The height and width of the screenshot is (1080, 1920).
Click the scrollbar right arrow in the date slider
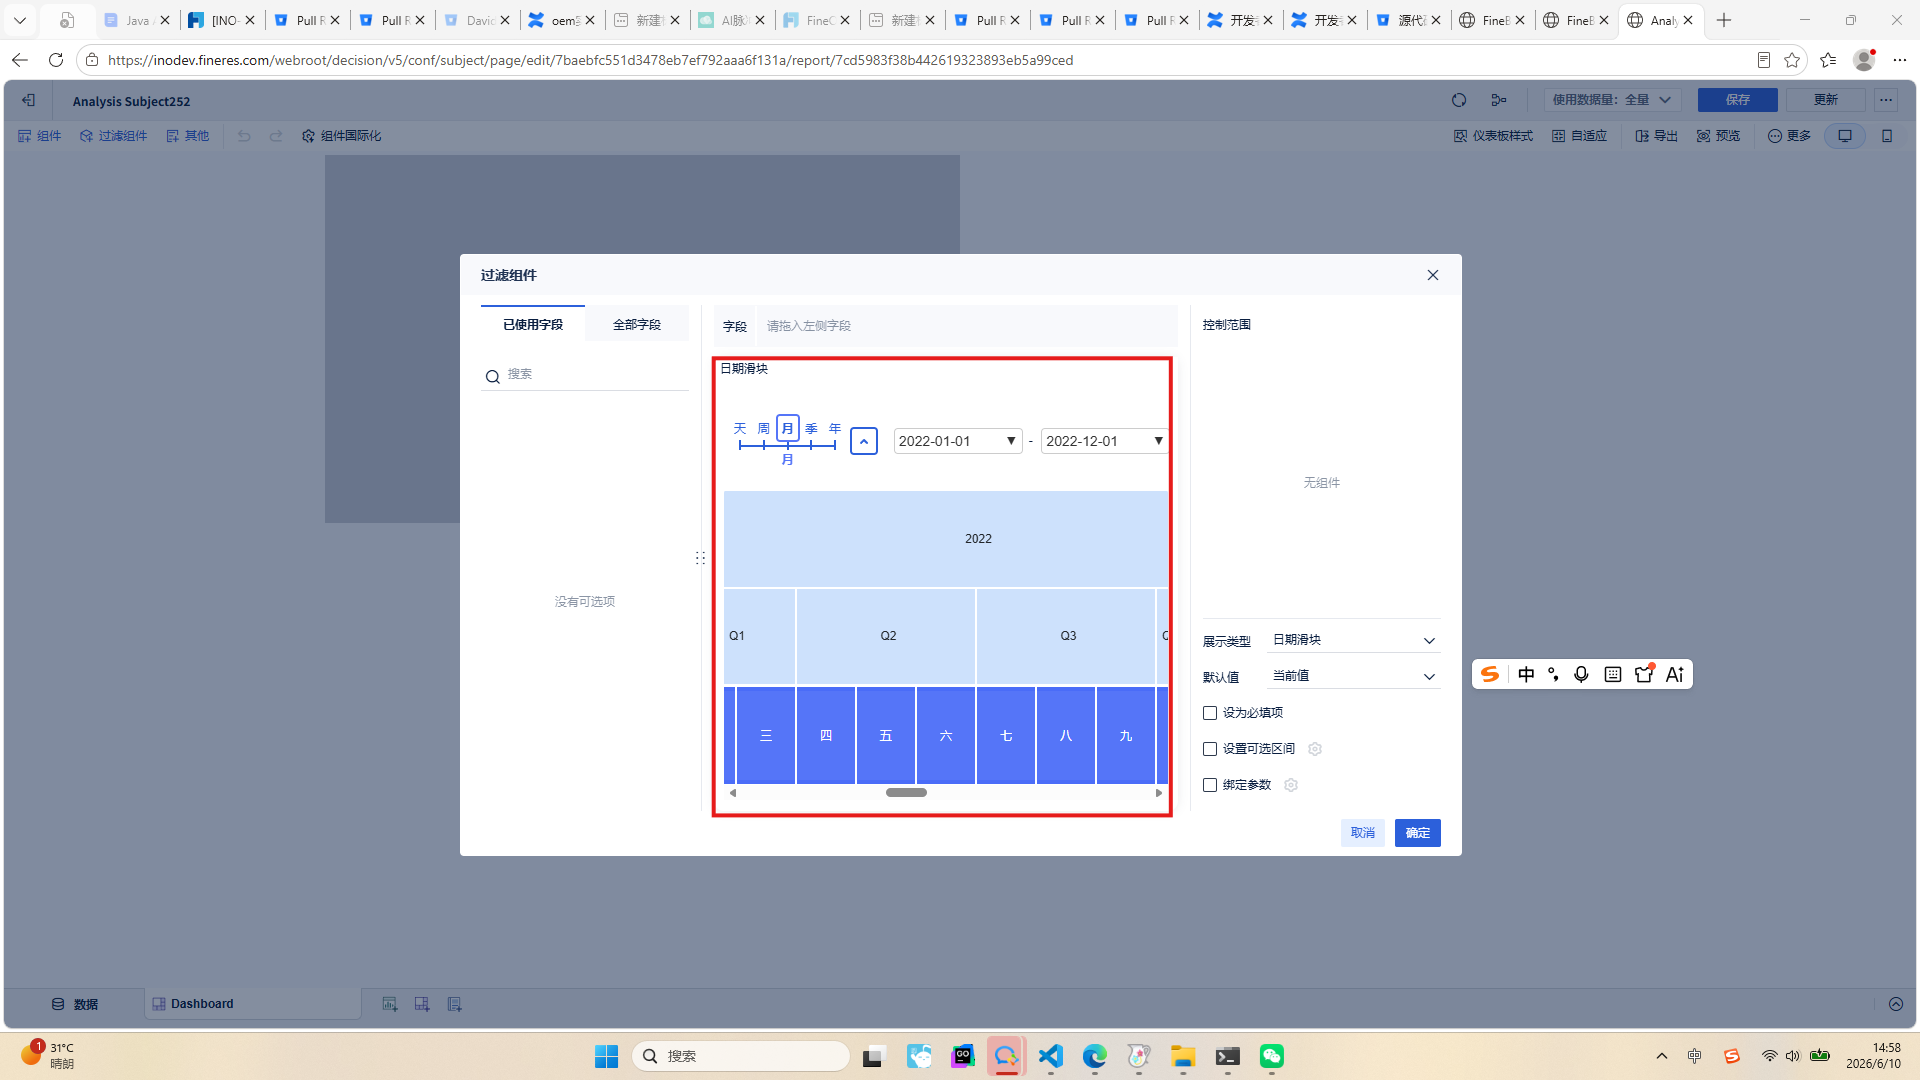pos(1159,793)
